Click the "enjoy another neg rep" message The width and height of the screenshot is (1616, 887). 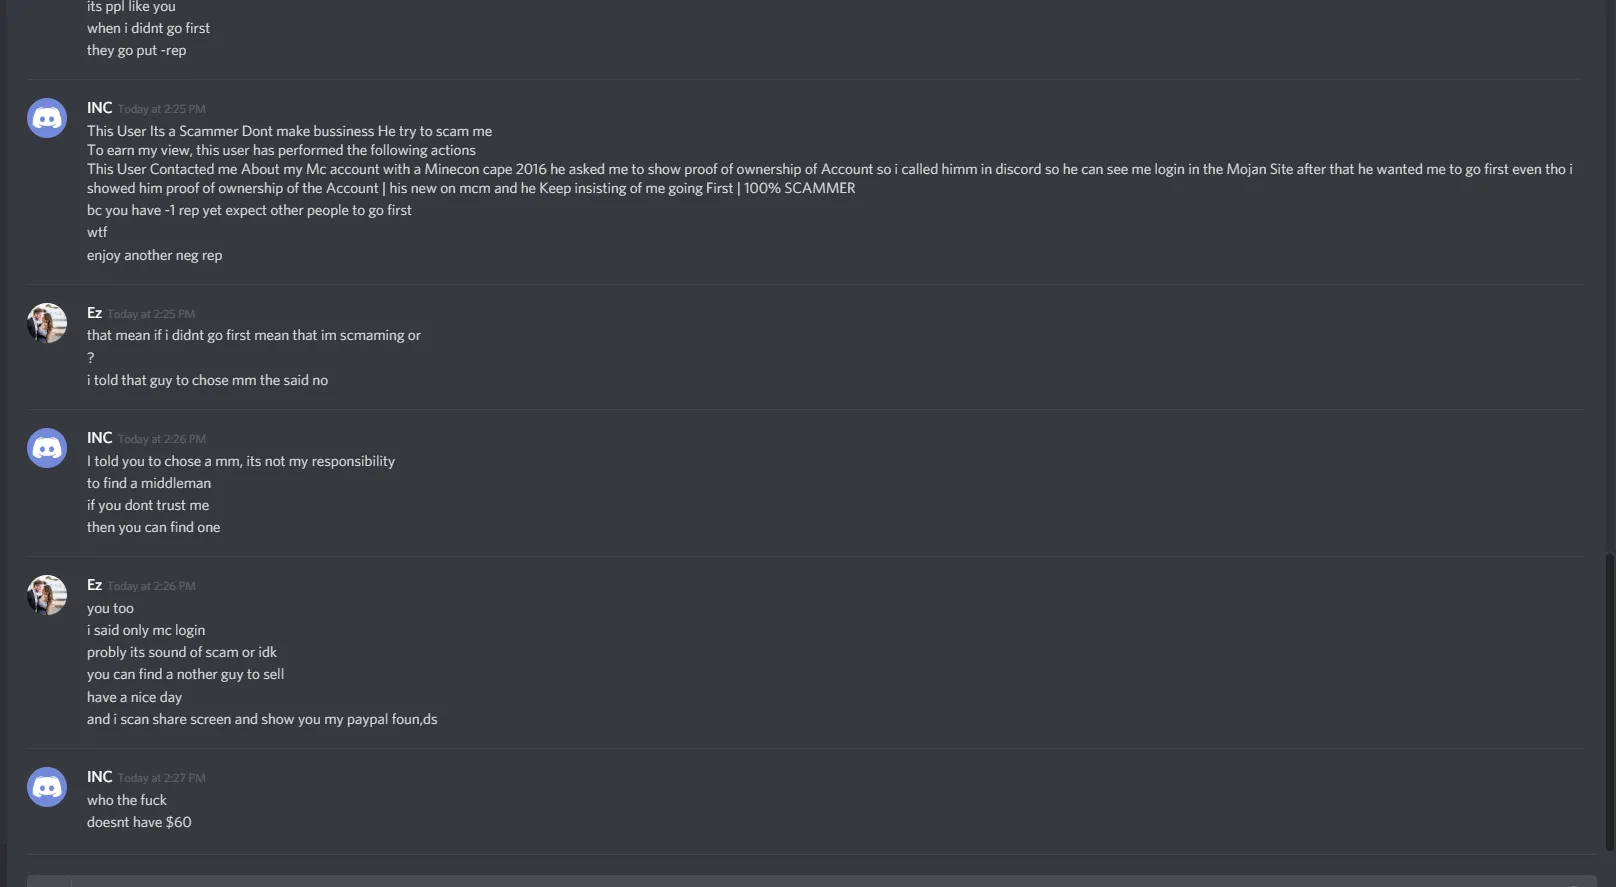pos(155,255)
